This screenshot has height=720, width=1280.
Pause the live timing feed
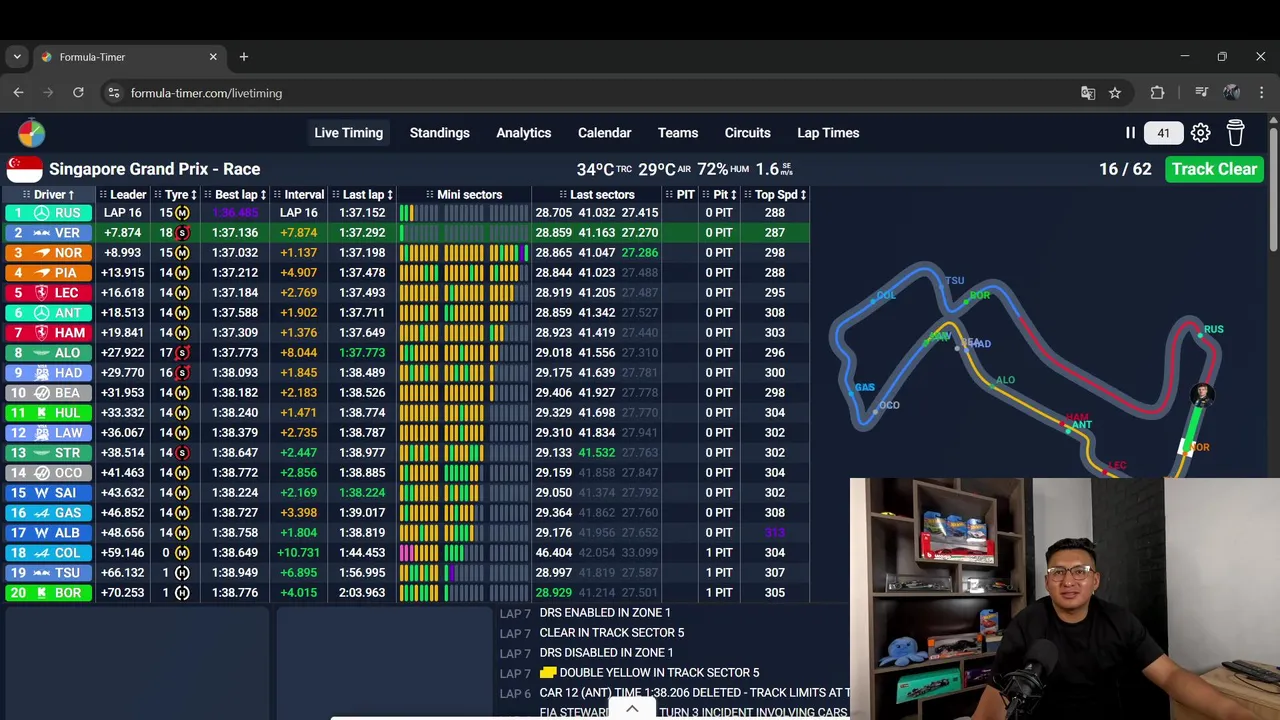pos(1130,133)
